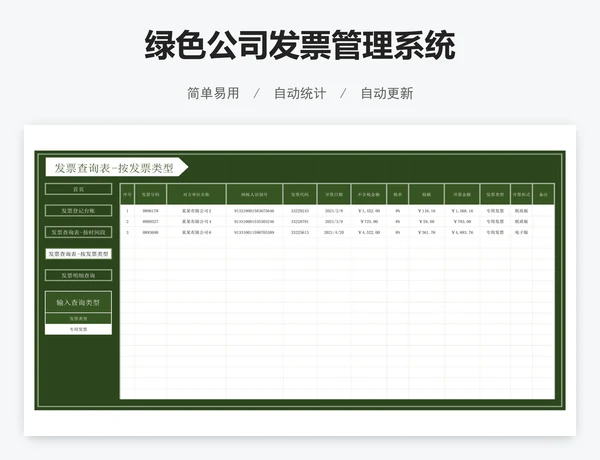This screenshot has width=600, height=460.
Task: Select the 序号 column header
Action: click(x=127, y=194)
